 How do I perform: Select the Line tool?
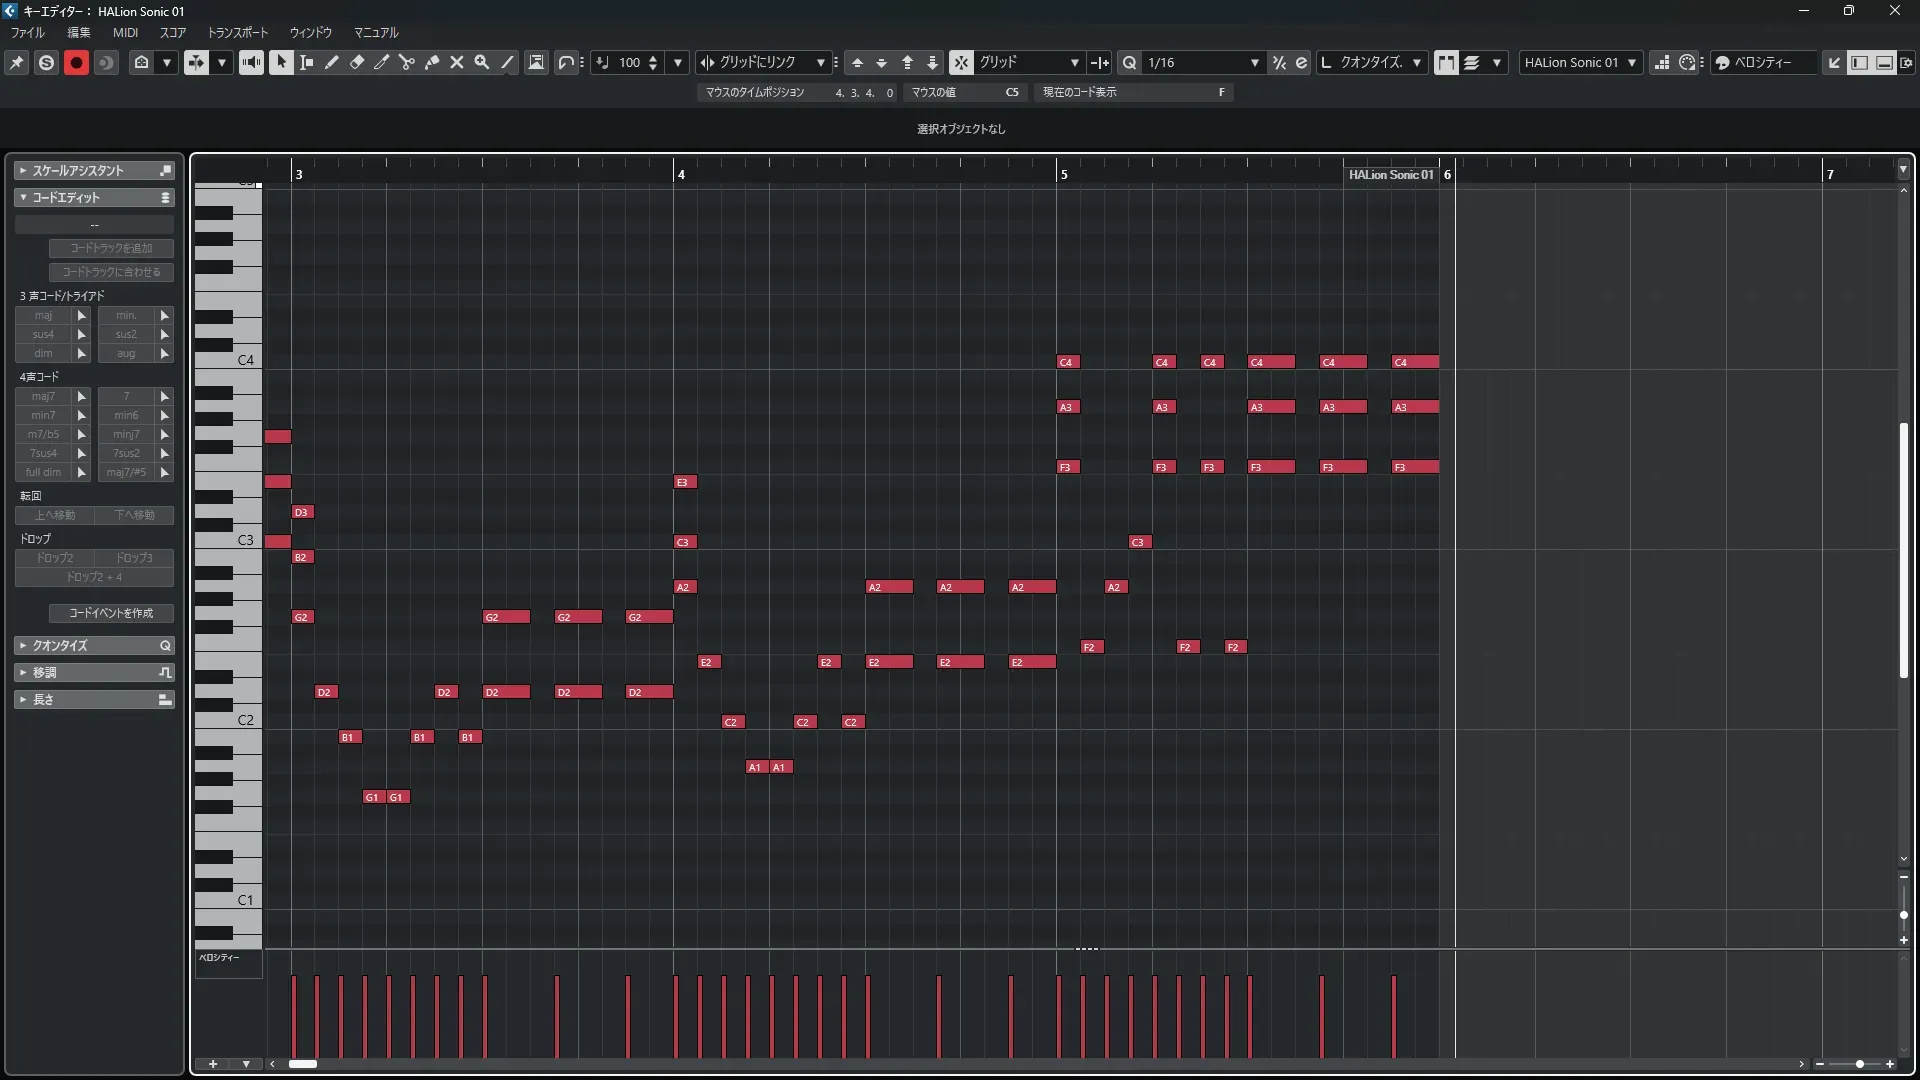click(508, 62)
